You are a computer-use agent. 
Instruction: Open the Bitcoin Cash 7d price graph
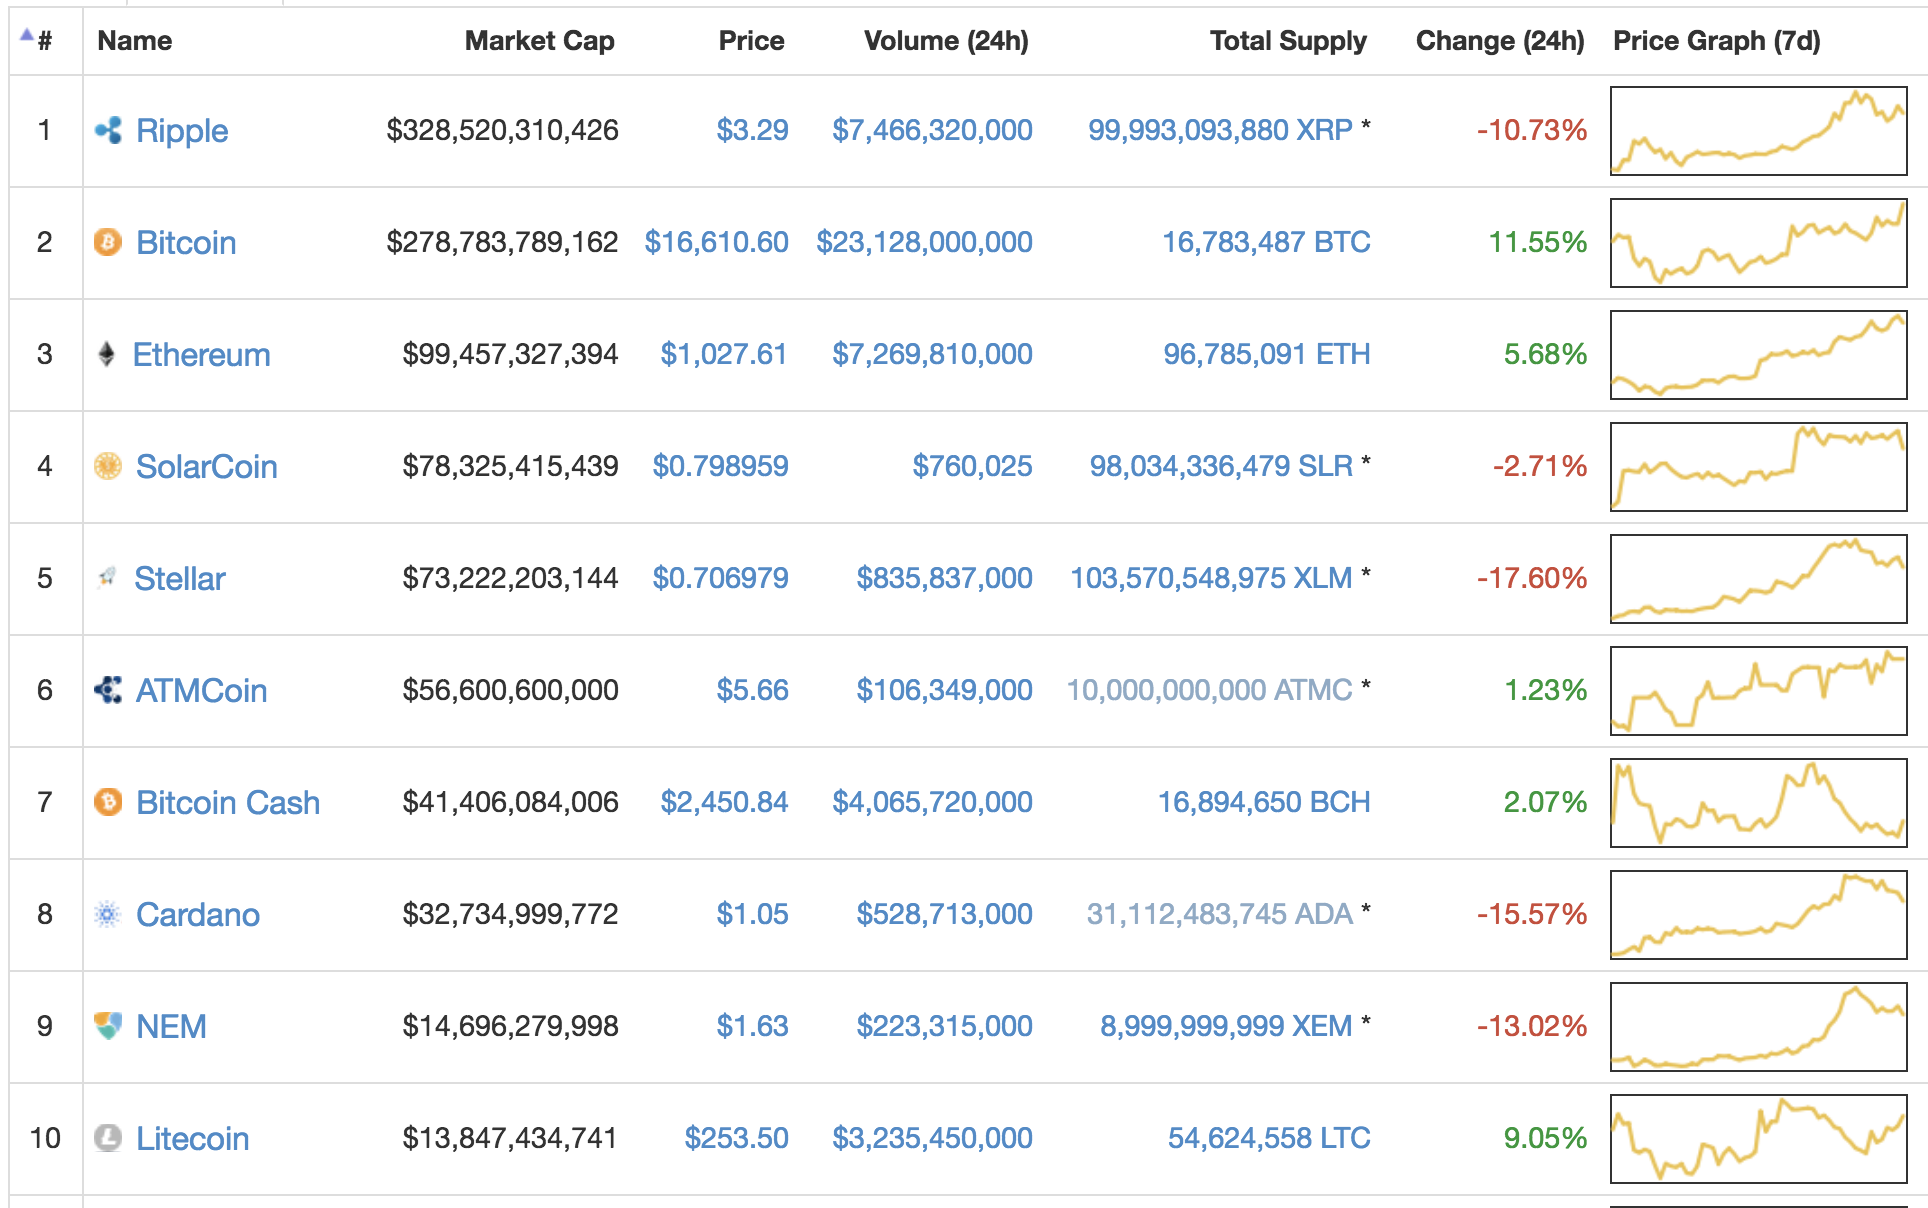tap(1758, 803)
